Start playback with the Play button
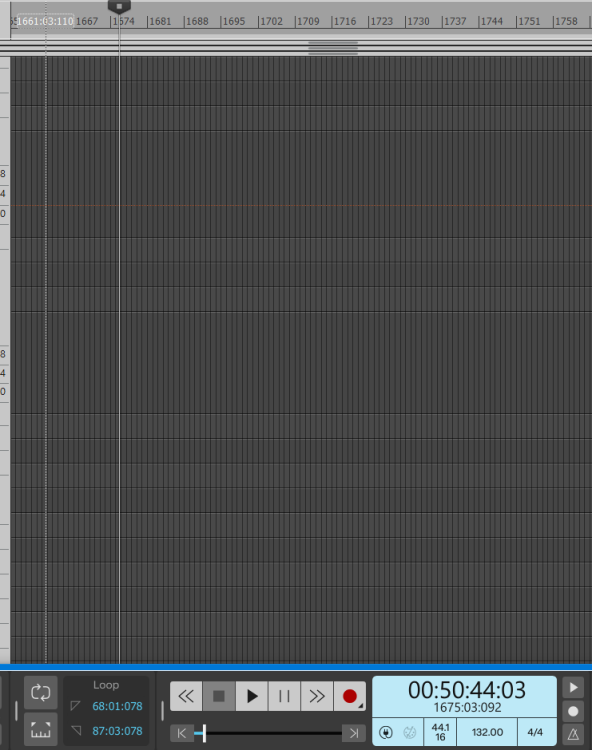 (x=252, y=696)
